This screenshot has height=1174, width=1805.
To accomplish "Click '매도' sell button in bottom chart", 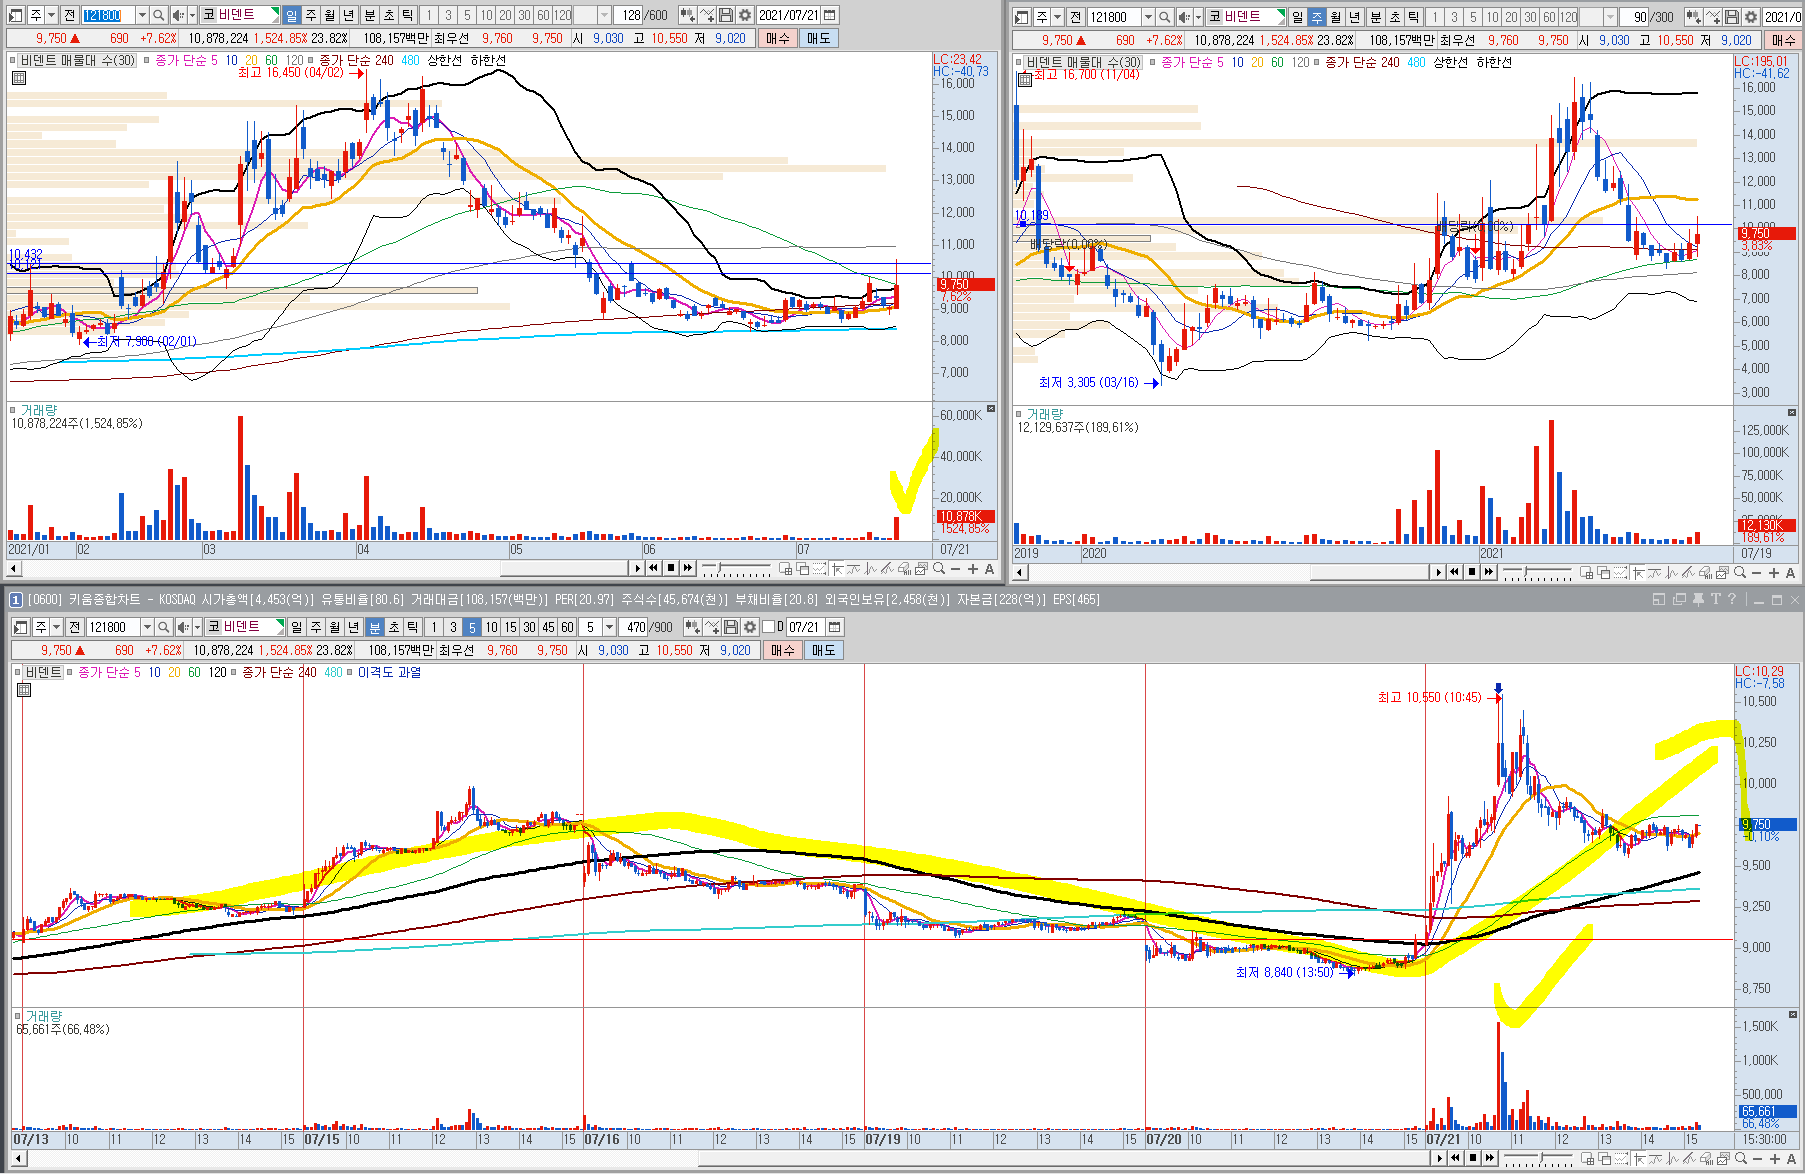I will point(823,650).
